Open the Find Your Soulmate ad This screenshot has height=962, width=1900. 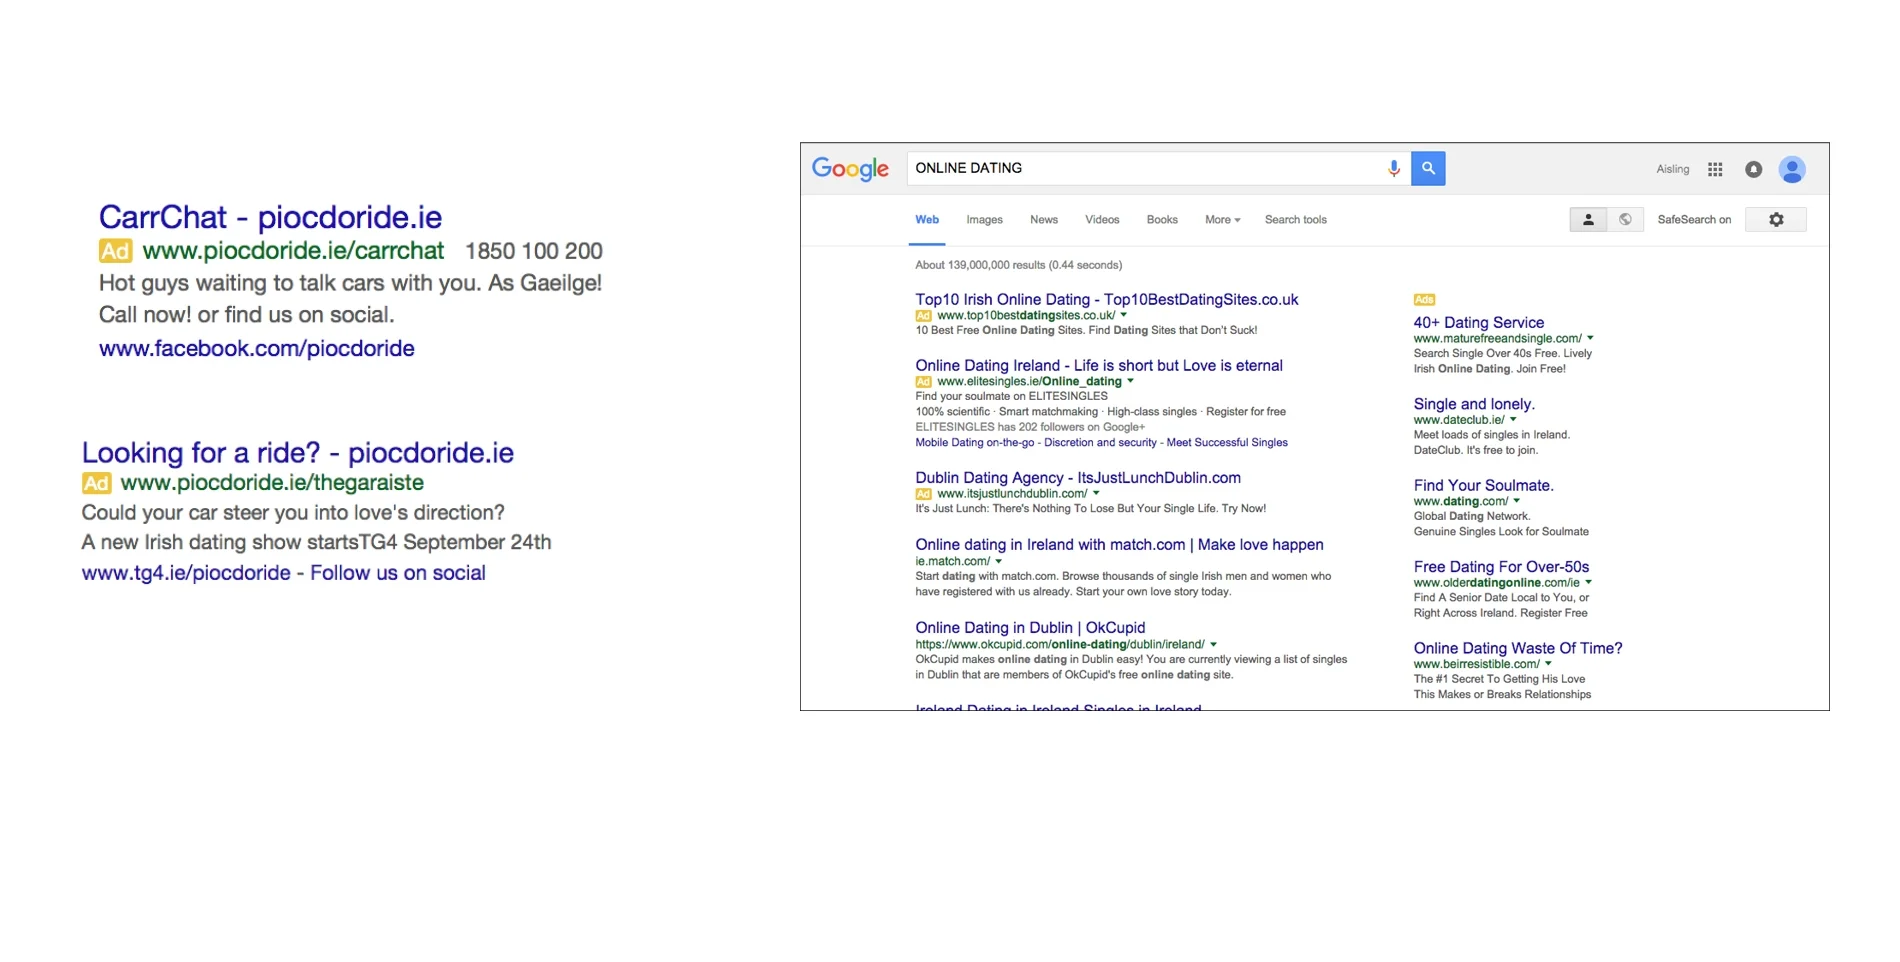click(1483, 486)
